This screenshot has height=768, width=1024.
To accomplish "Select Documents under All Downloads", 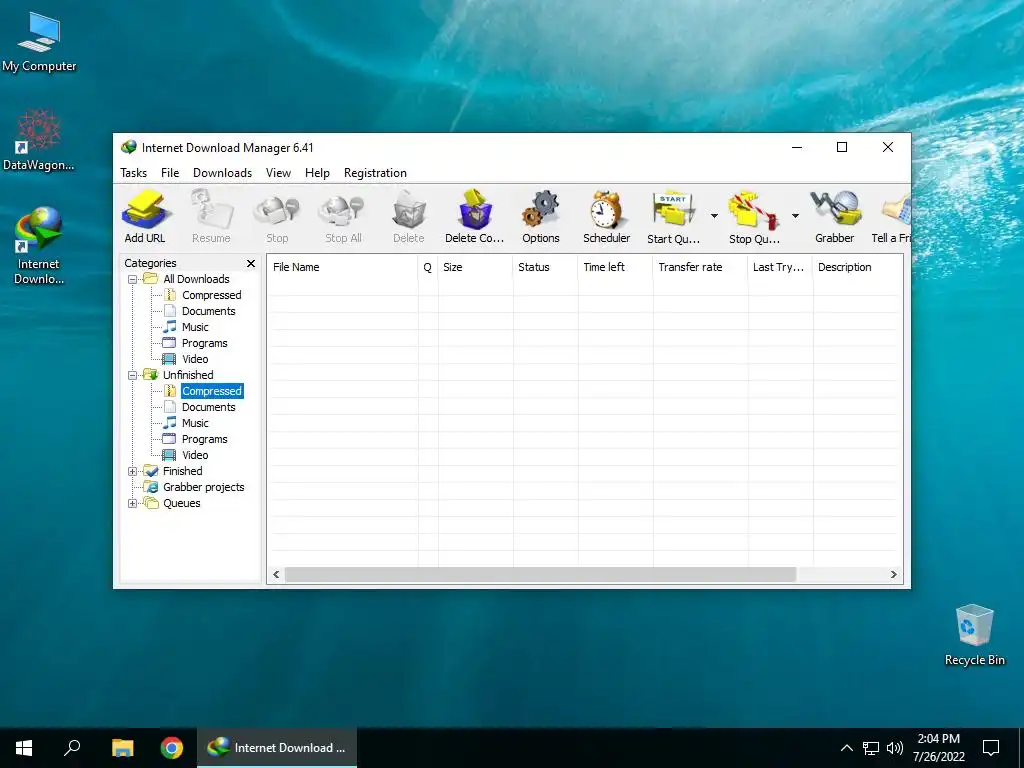I will (208, 312).
